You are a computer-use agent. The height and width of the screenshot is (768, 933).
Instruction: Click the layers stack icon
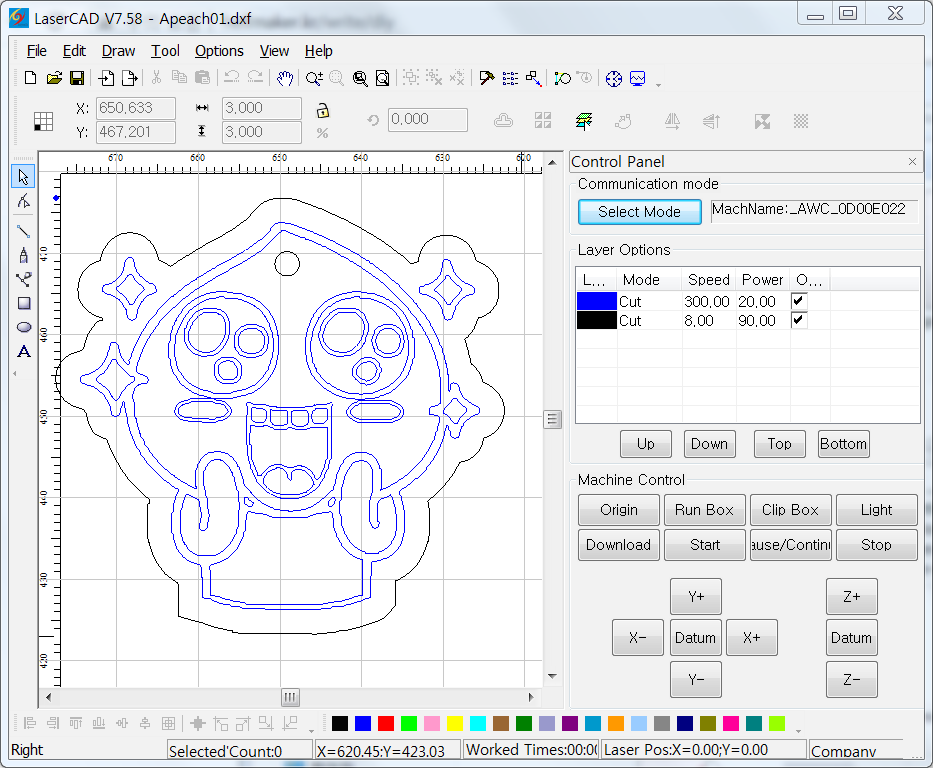[x=584, y=121]
